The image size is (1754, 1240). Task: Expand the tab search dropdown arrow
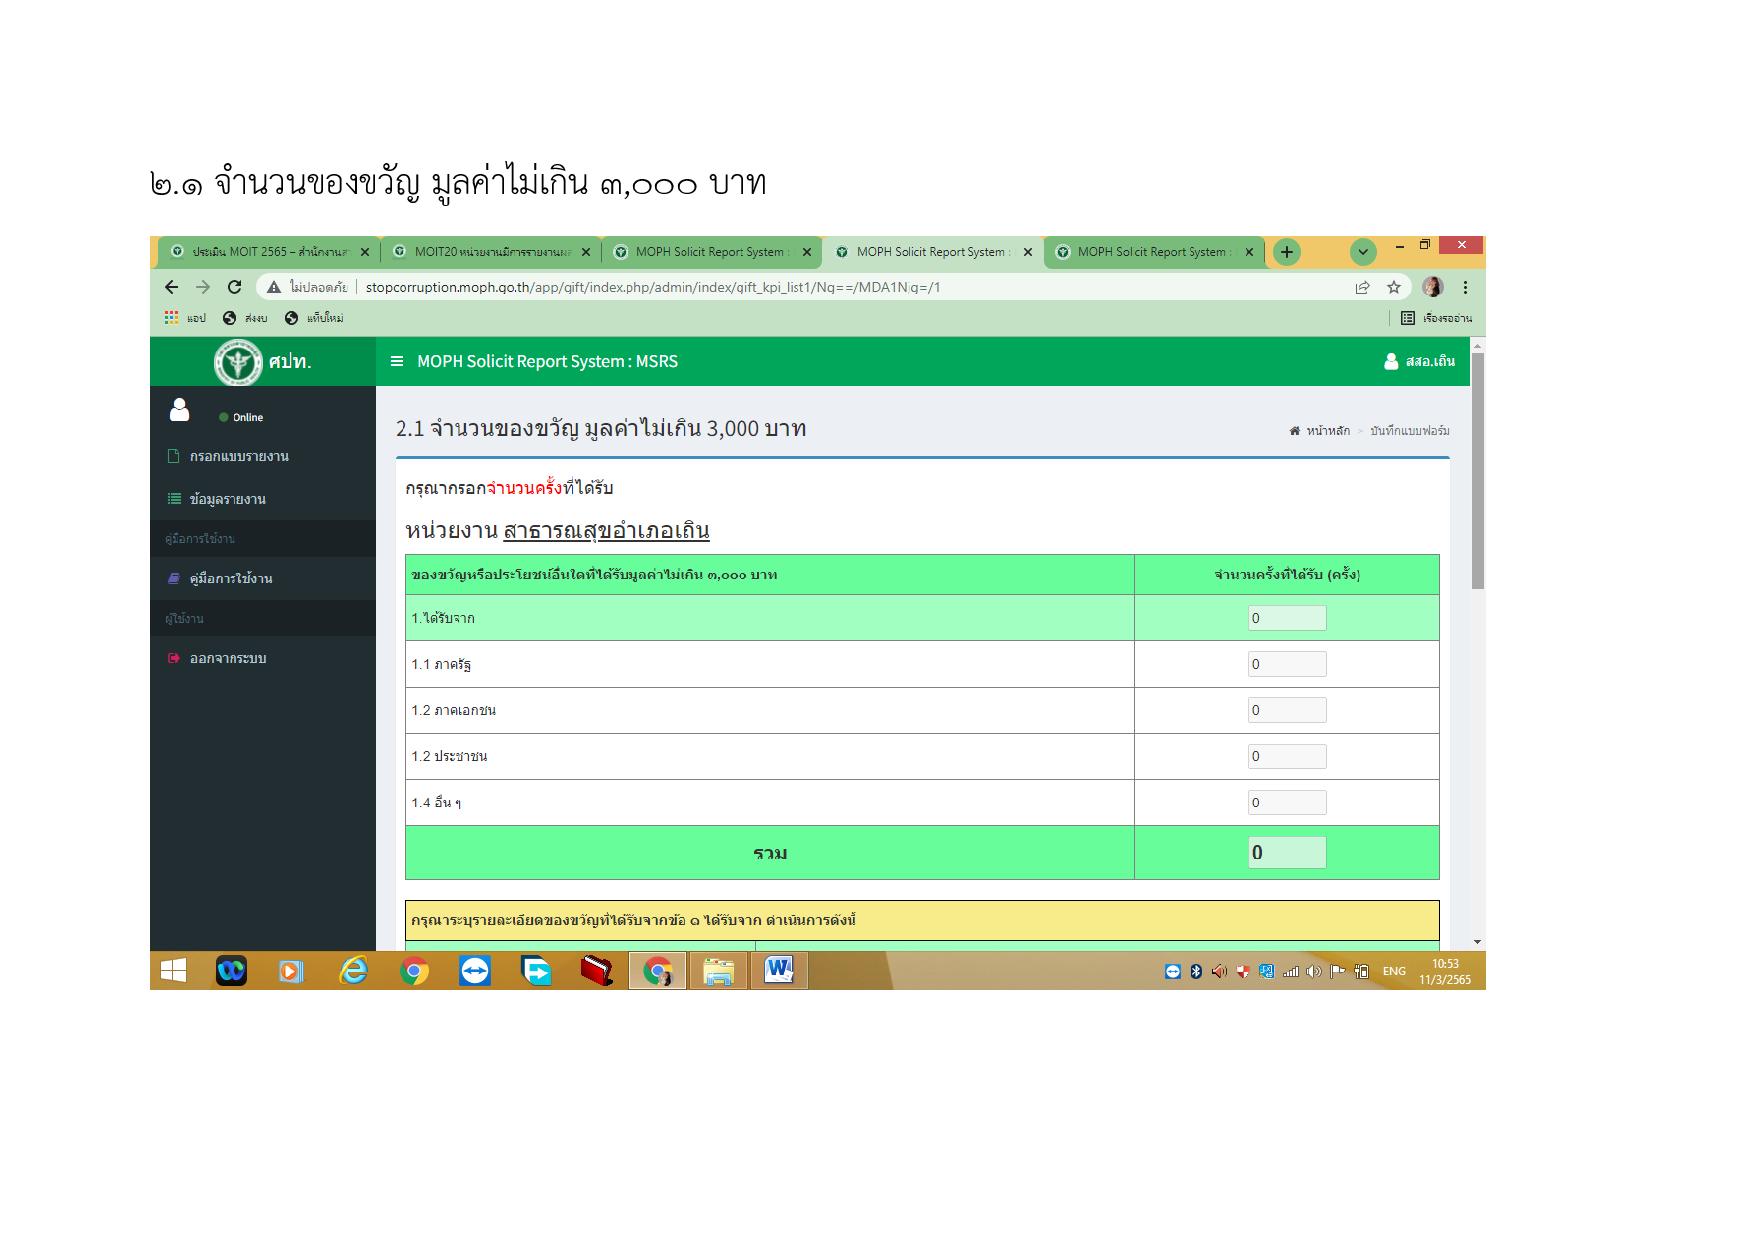(1363, 252)
